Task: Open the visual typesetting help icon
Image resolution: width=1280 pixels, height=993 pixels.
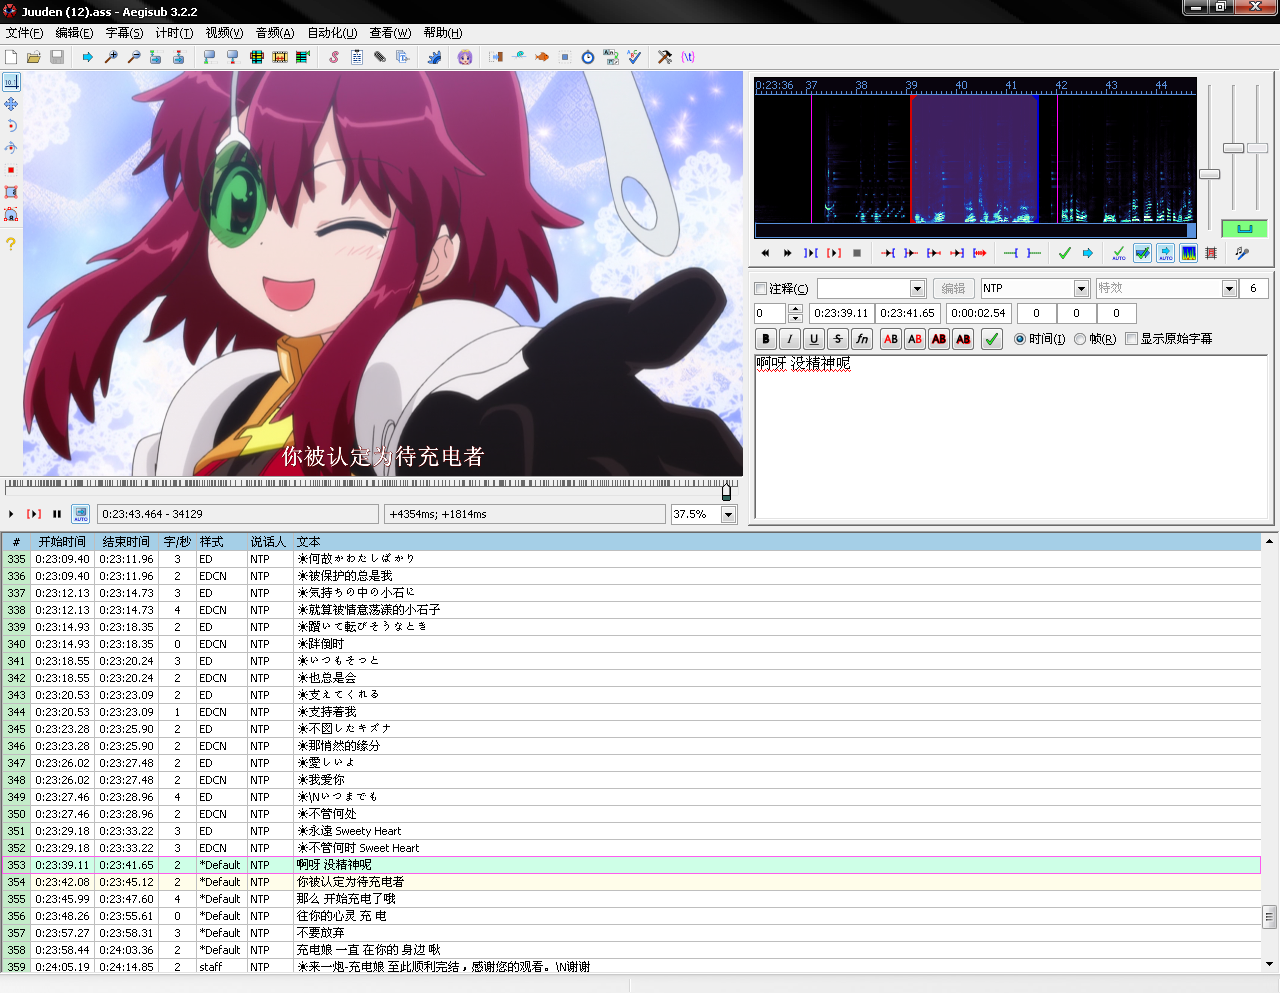Action: 11,243
